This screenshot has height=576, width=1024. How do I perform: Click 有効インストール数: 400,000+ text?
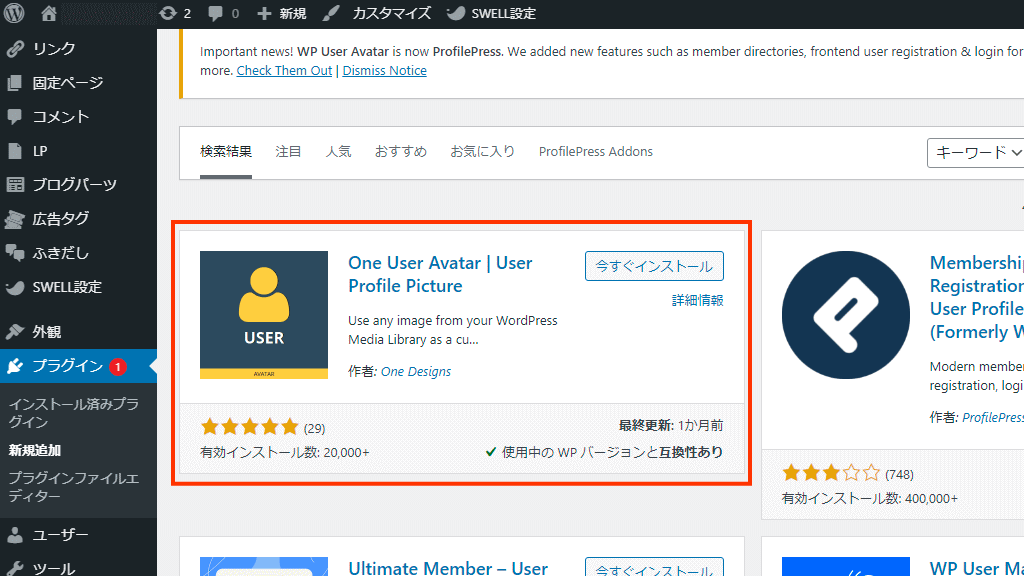click(870, 499)
